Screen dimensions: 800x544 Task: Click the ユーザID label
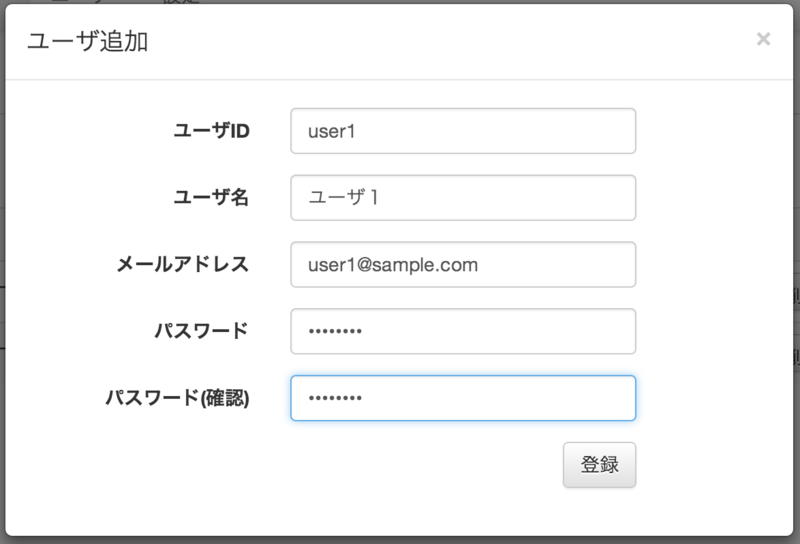coord(211,131)
